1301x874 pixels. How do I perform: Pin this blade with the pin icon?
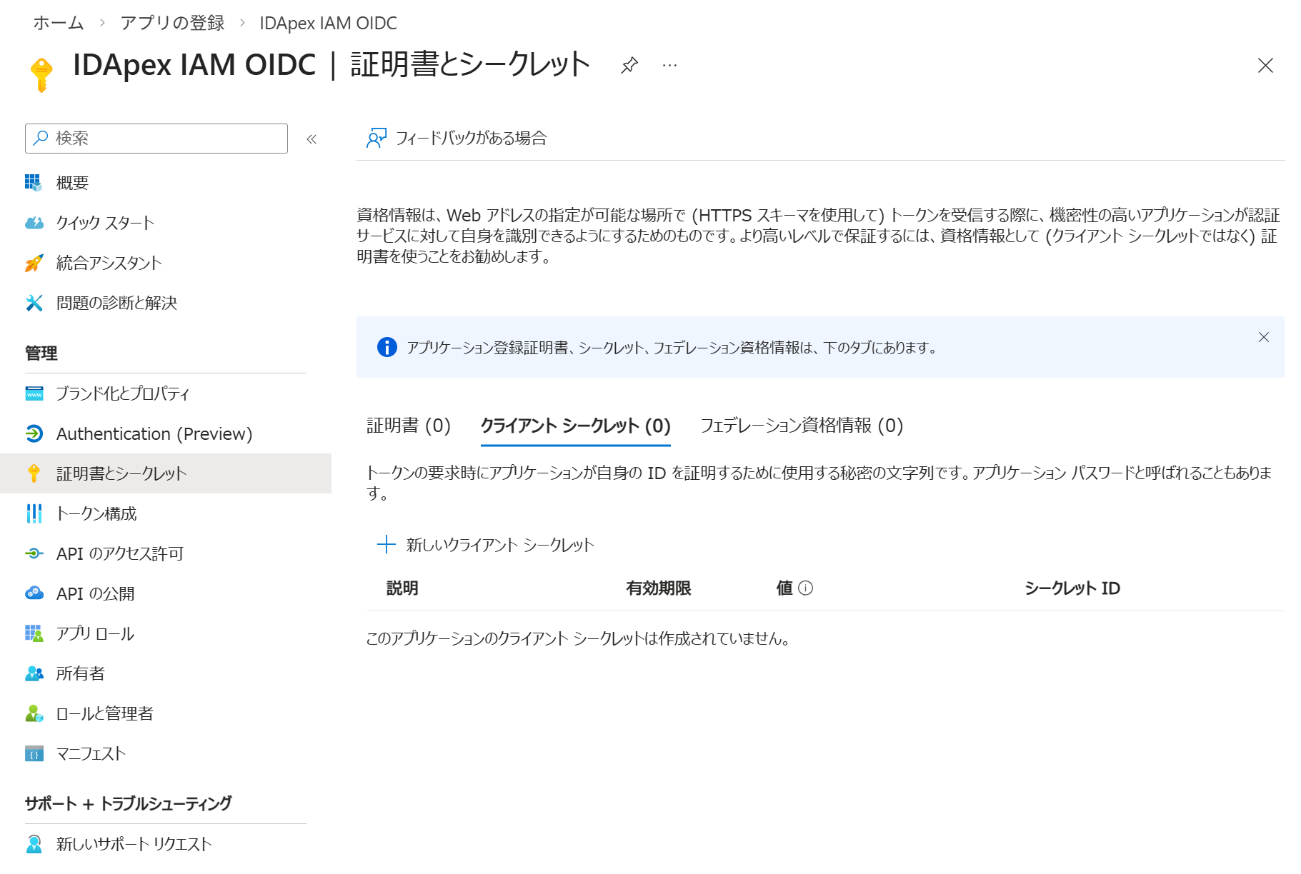pos(629,66)
